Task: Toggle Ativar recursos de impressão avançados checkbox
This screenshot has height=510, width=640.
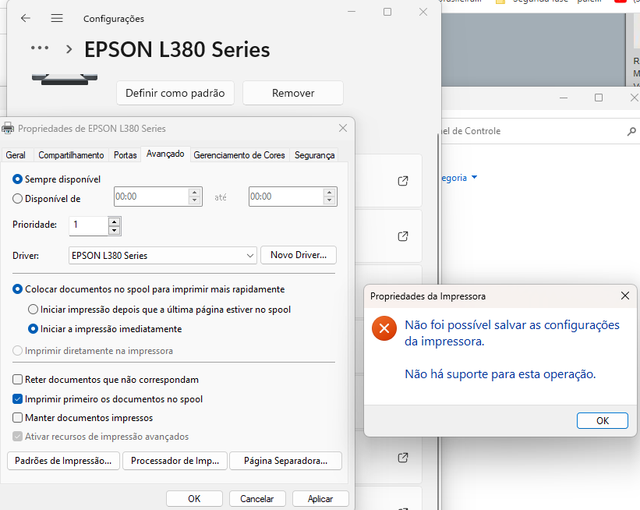Action: pyautogui.click(x=18, y=437)
